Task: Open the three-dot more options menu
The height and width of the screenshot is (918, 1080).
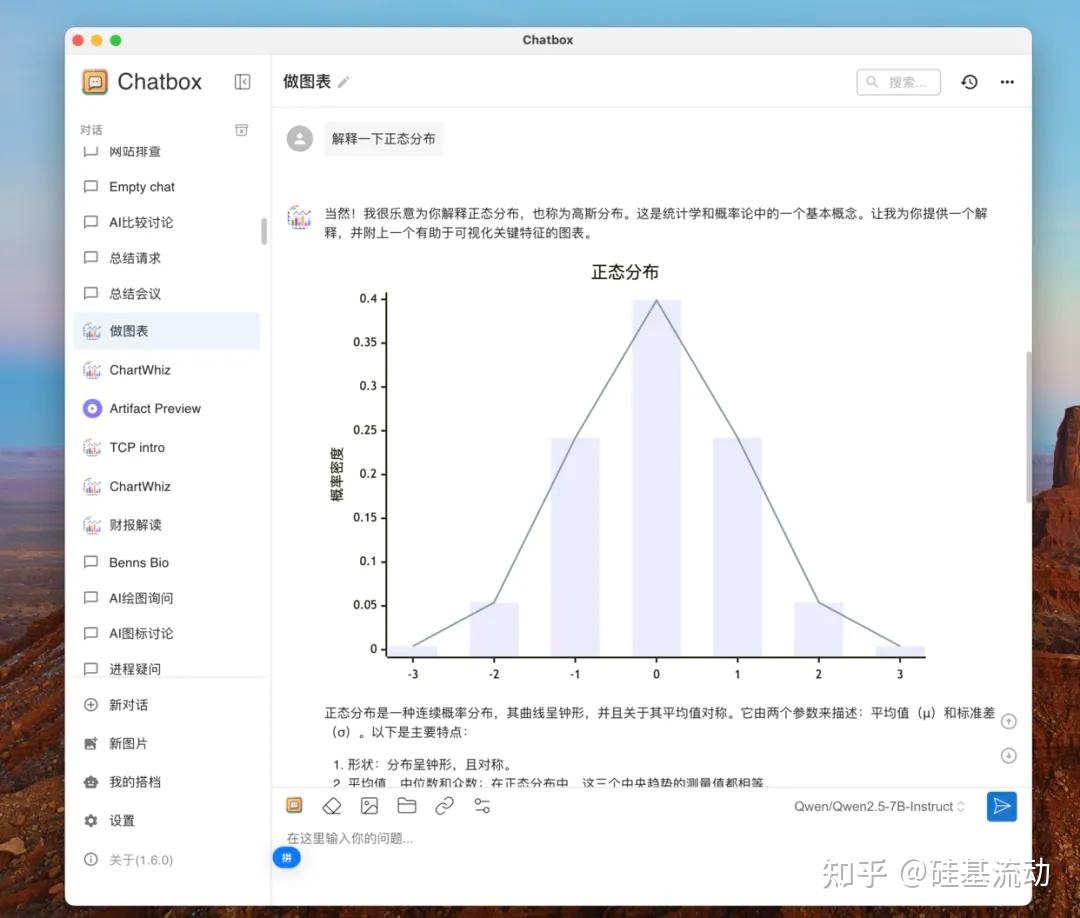Action: coord(1007,82)
